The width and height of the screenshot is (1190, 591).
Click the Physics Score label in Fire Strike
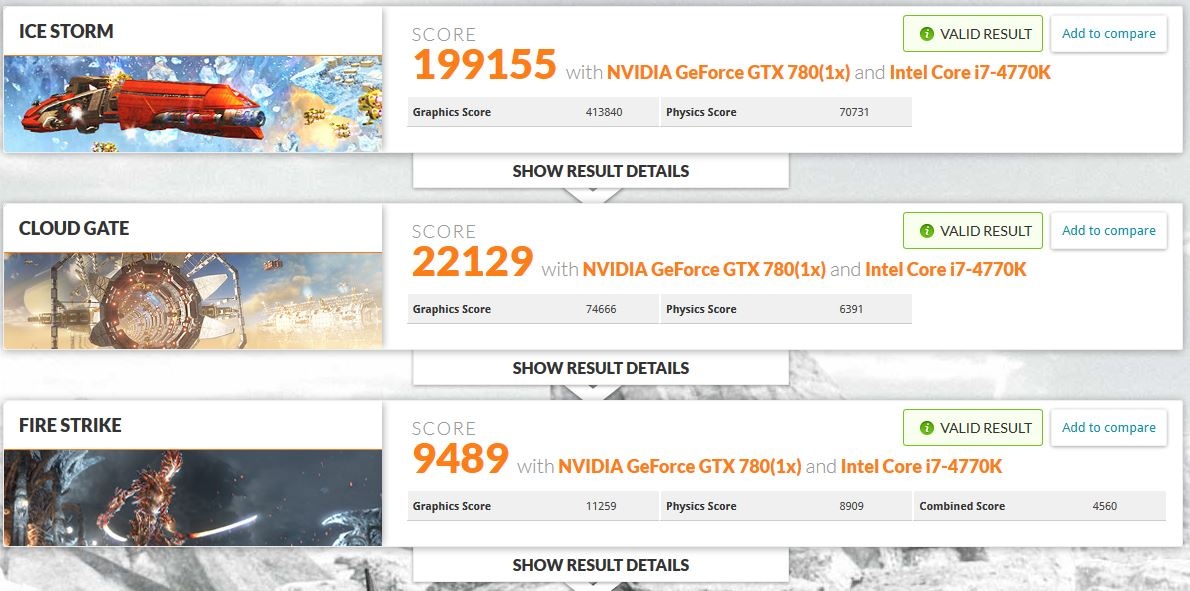tap(701, 506)
